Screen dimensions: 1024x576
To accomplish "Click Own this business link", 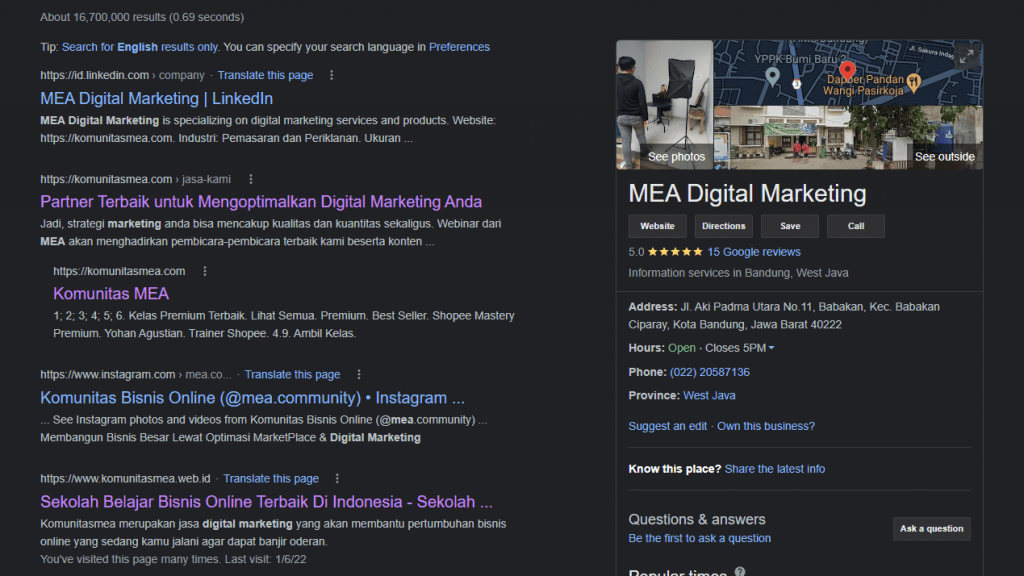I will coord(766,426).
